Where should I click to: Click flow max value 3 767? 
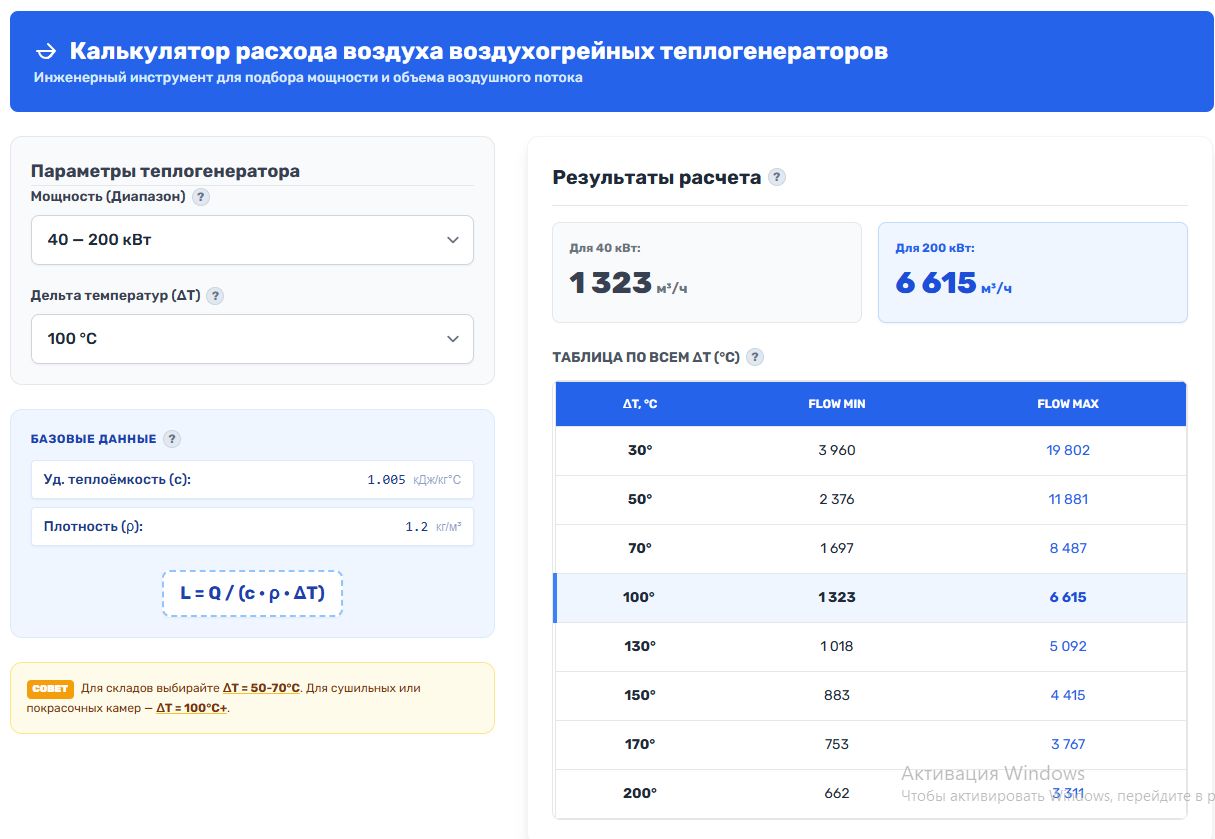1068,744
